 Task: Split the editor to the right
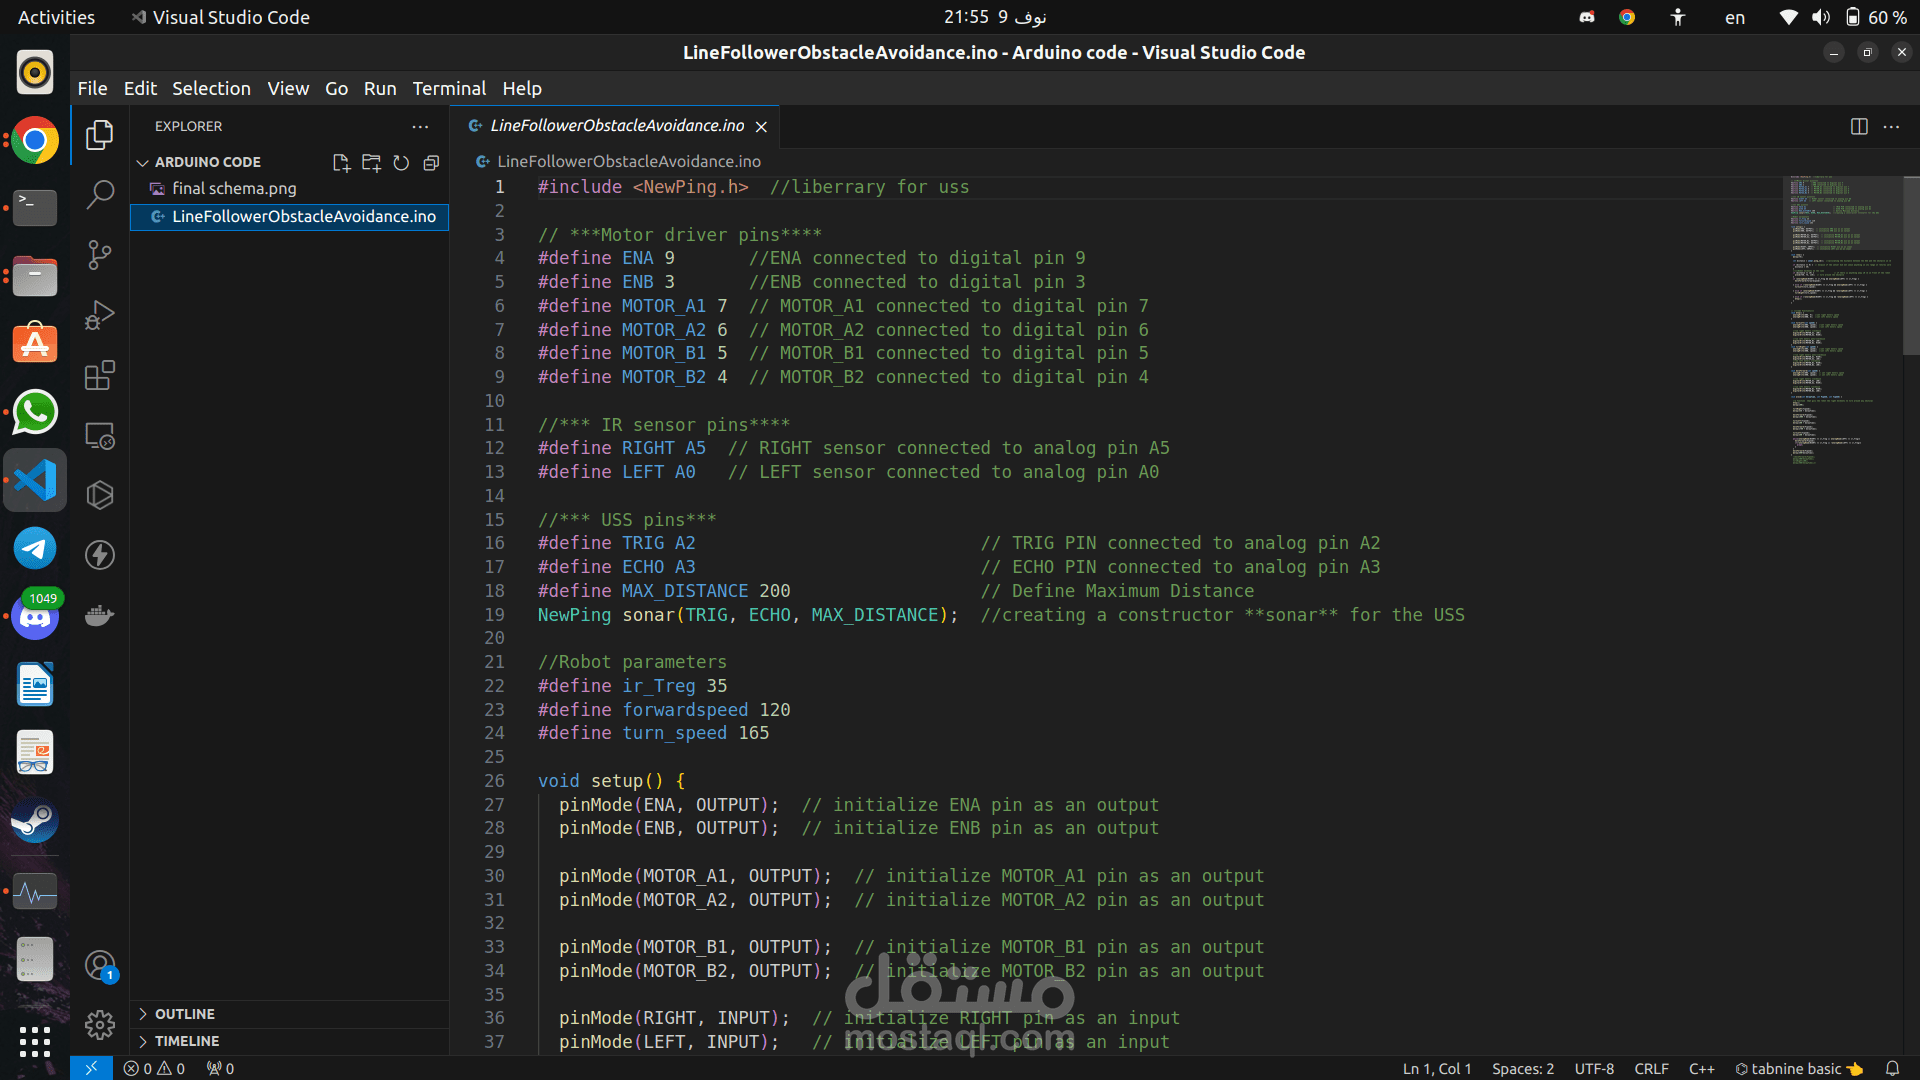tap(1859, 126)
